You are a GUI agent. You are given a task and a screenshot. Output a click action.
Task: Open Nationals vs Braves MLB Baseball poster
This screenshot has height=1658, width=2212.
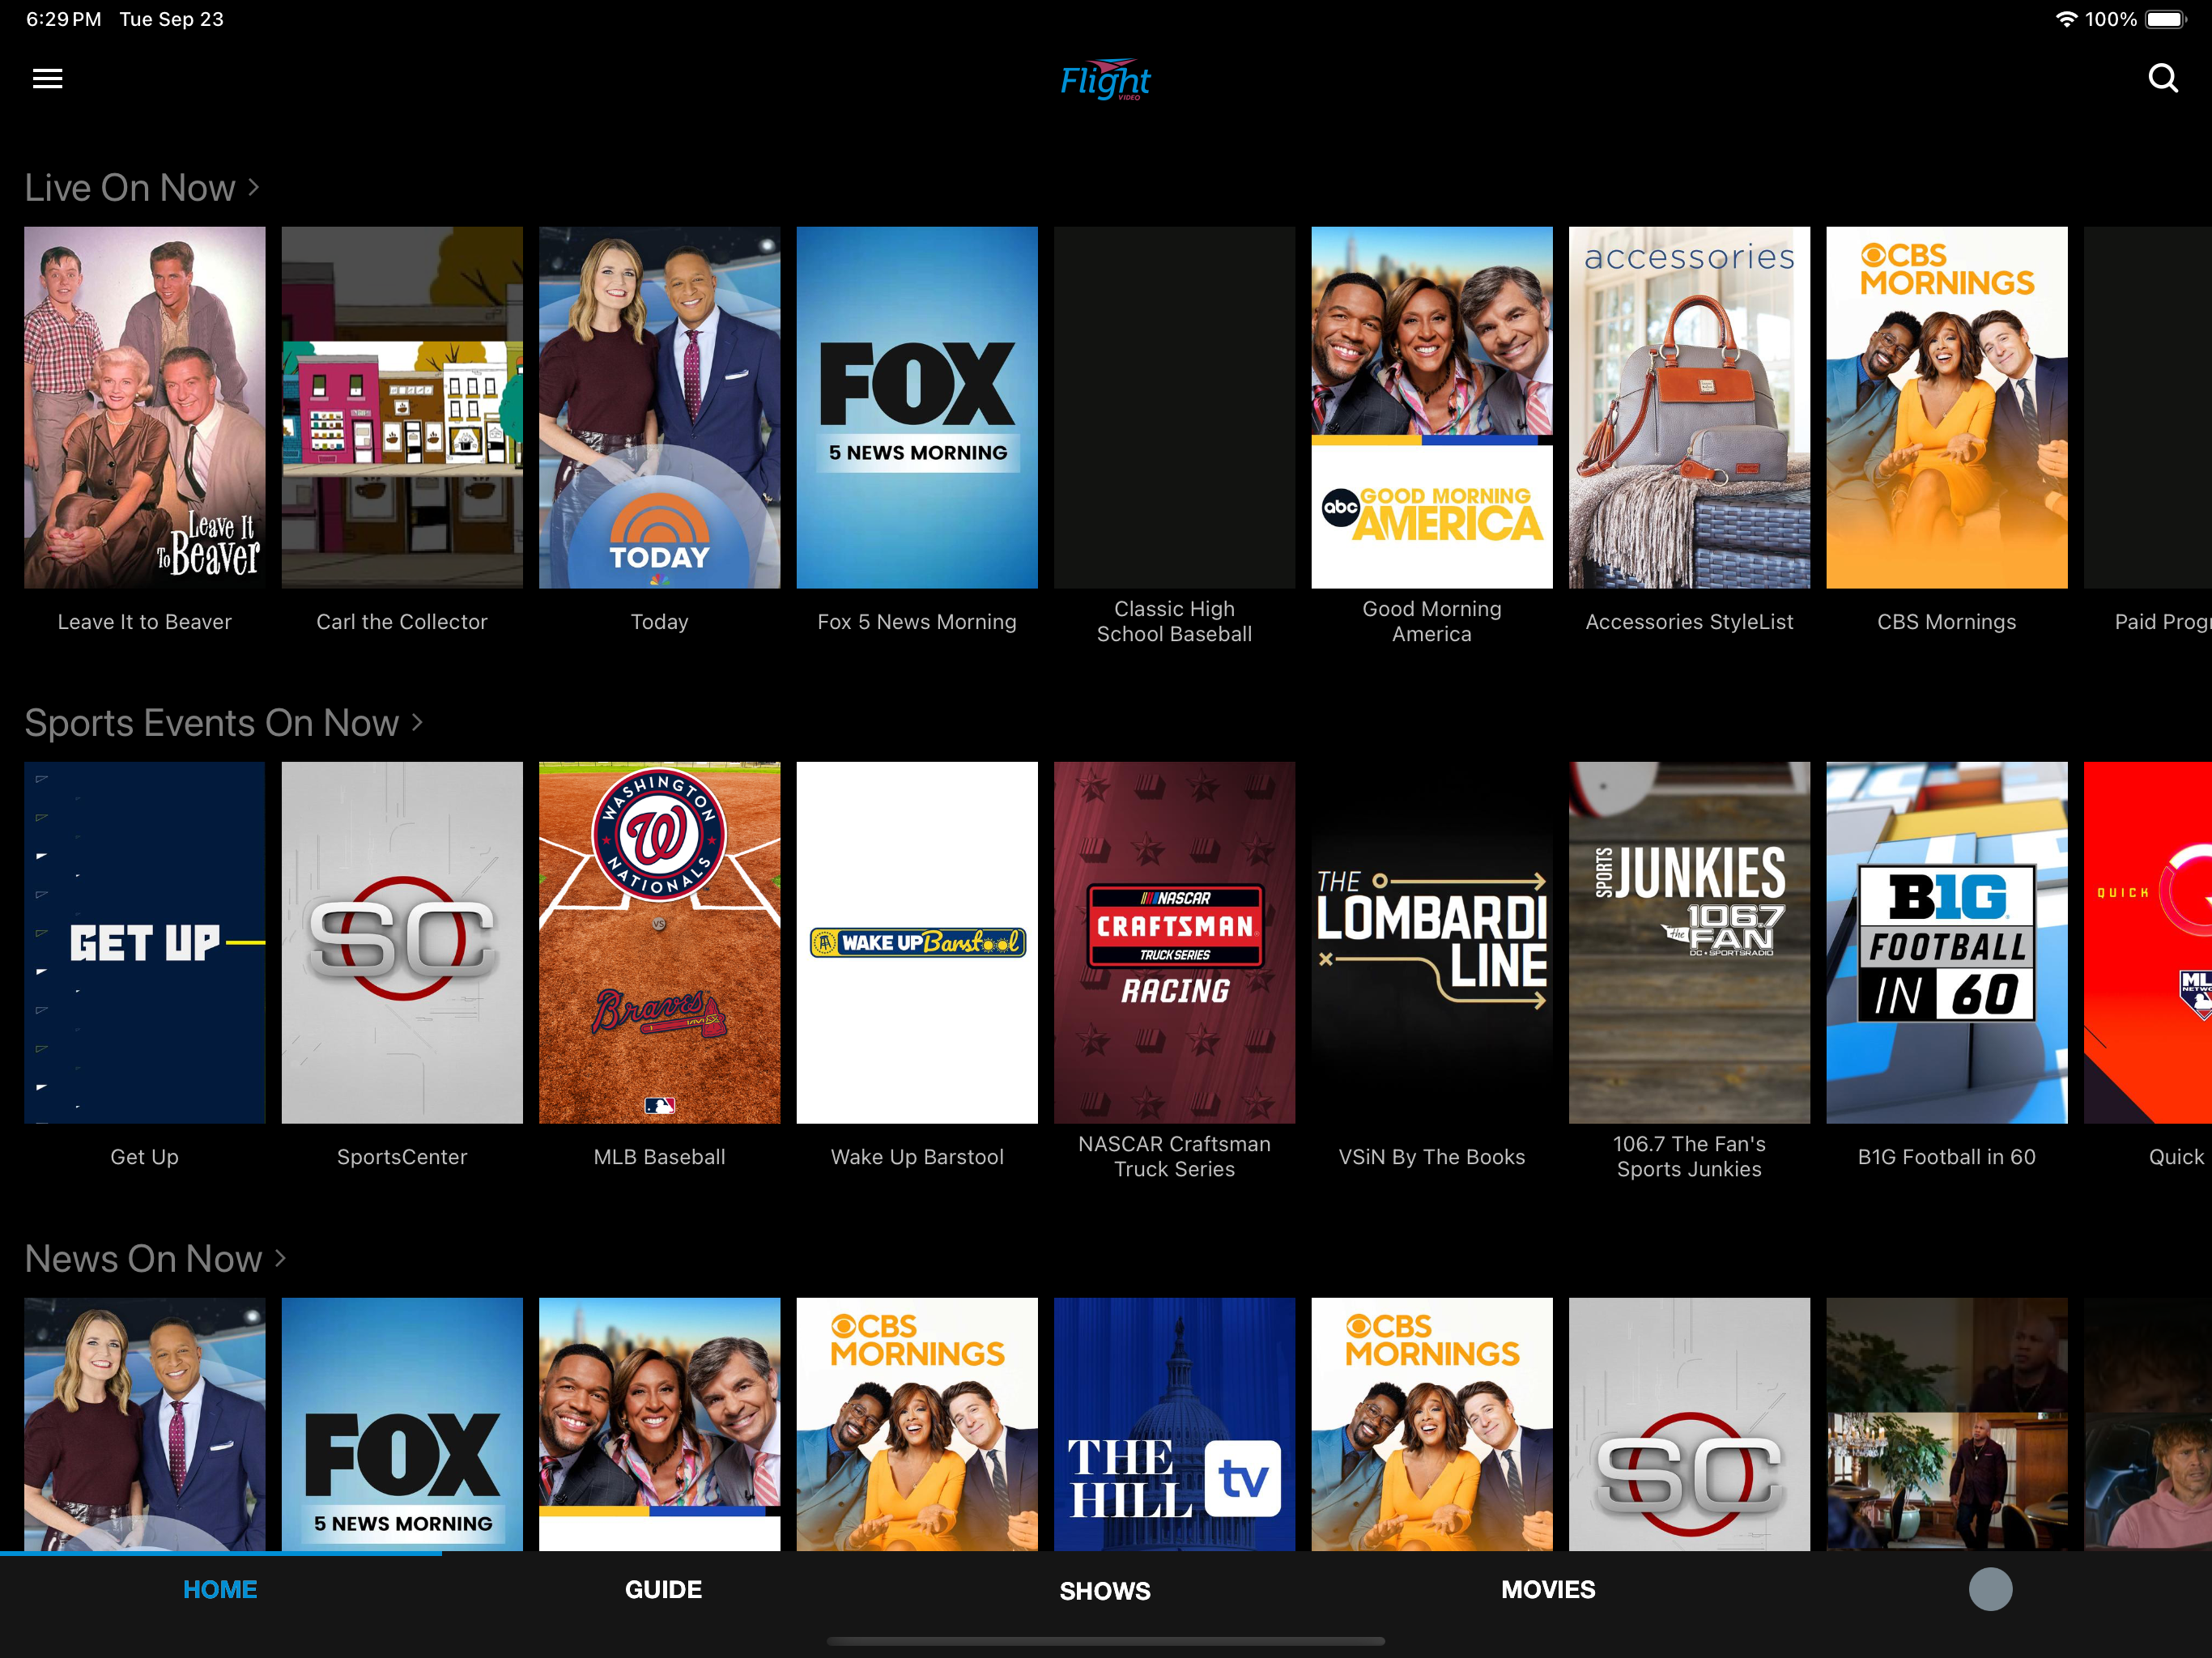click(x=660, y=943)
